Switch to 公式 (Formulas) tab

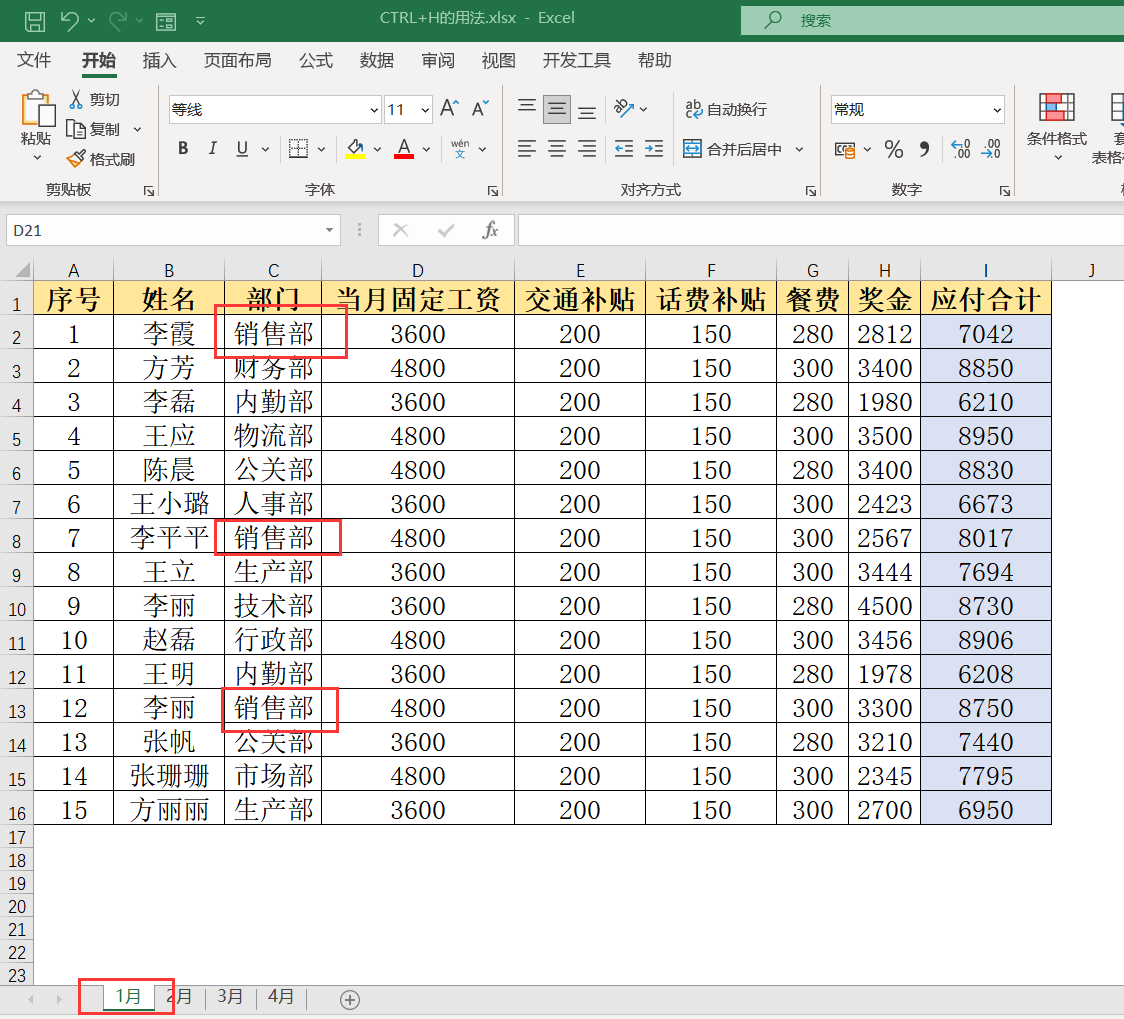coord(316,60)
